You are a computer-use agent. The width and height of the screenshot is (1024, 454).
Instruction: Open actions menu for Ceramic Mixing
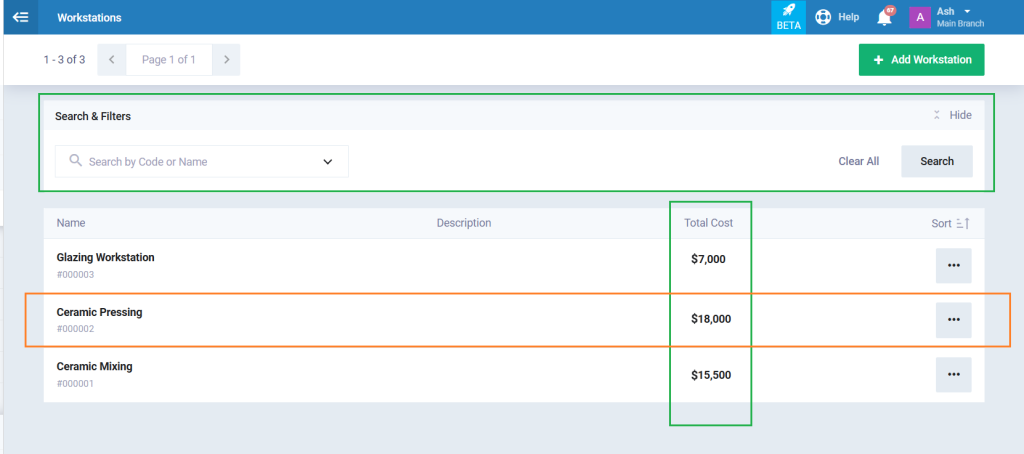click(953, 374)
